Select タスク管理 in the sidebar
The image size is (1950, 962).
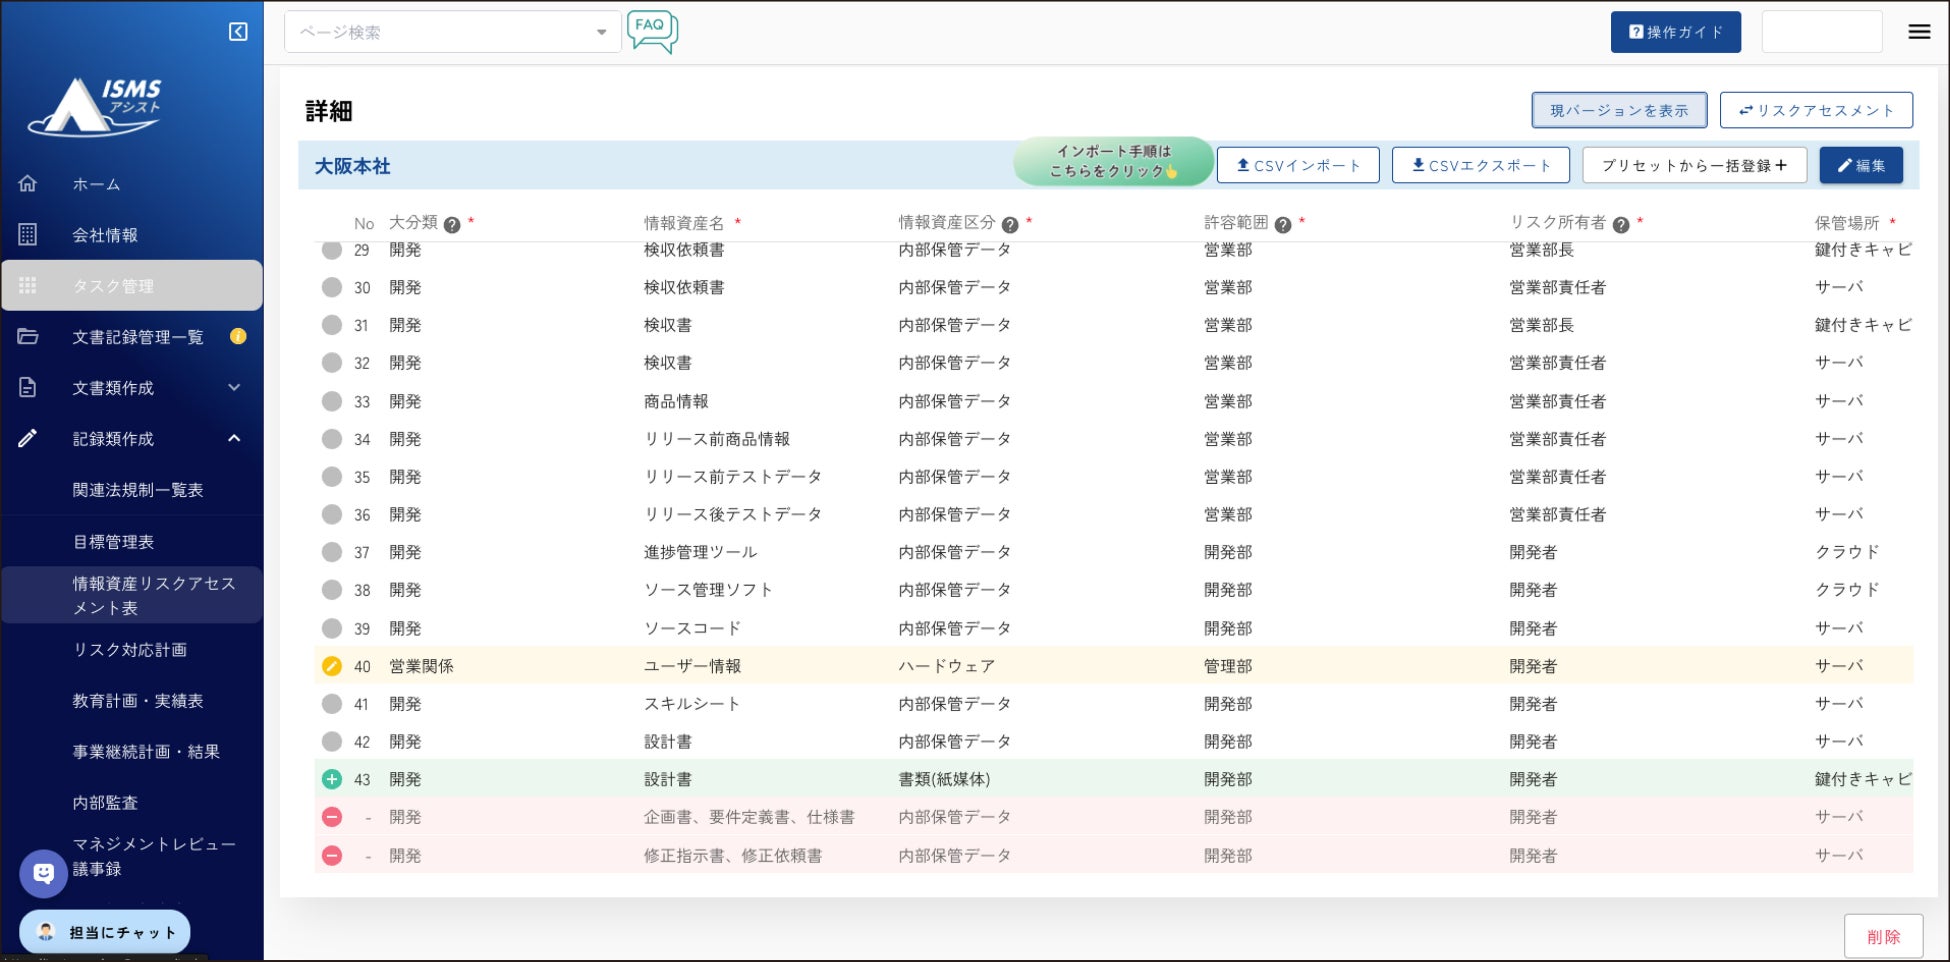tap(132, 286)
